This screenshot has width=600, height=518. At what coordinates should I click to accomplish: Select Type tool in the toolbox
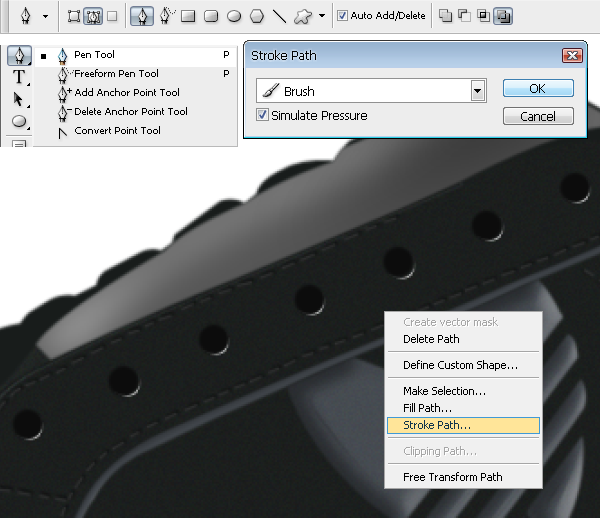click(x=19, y=77)
